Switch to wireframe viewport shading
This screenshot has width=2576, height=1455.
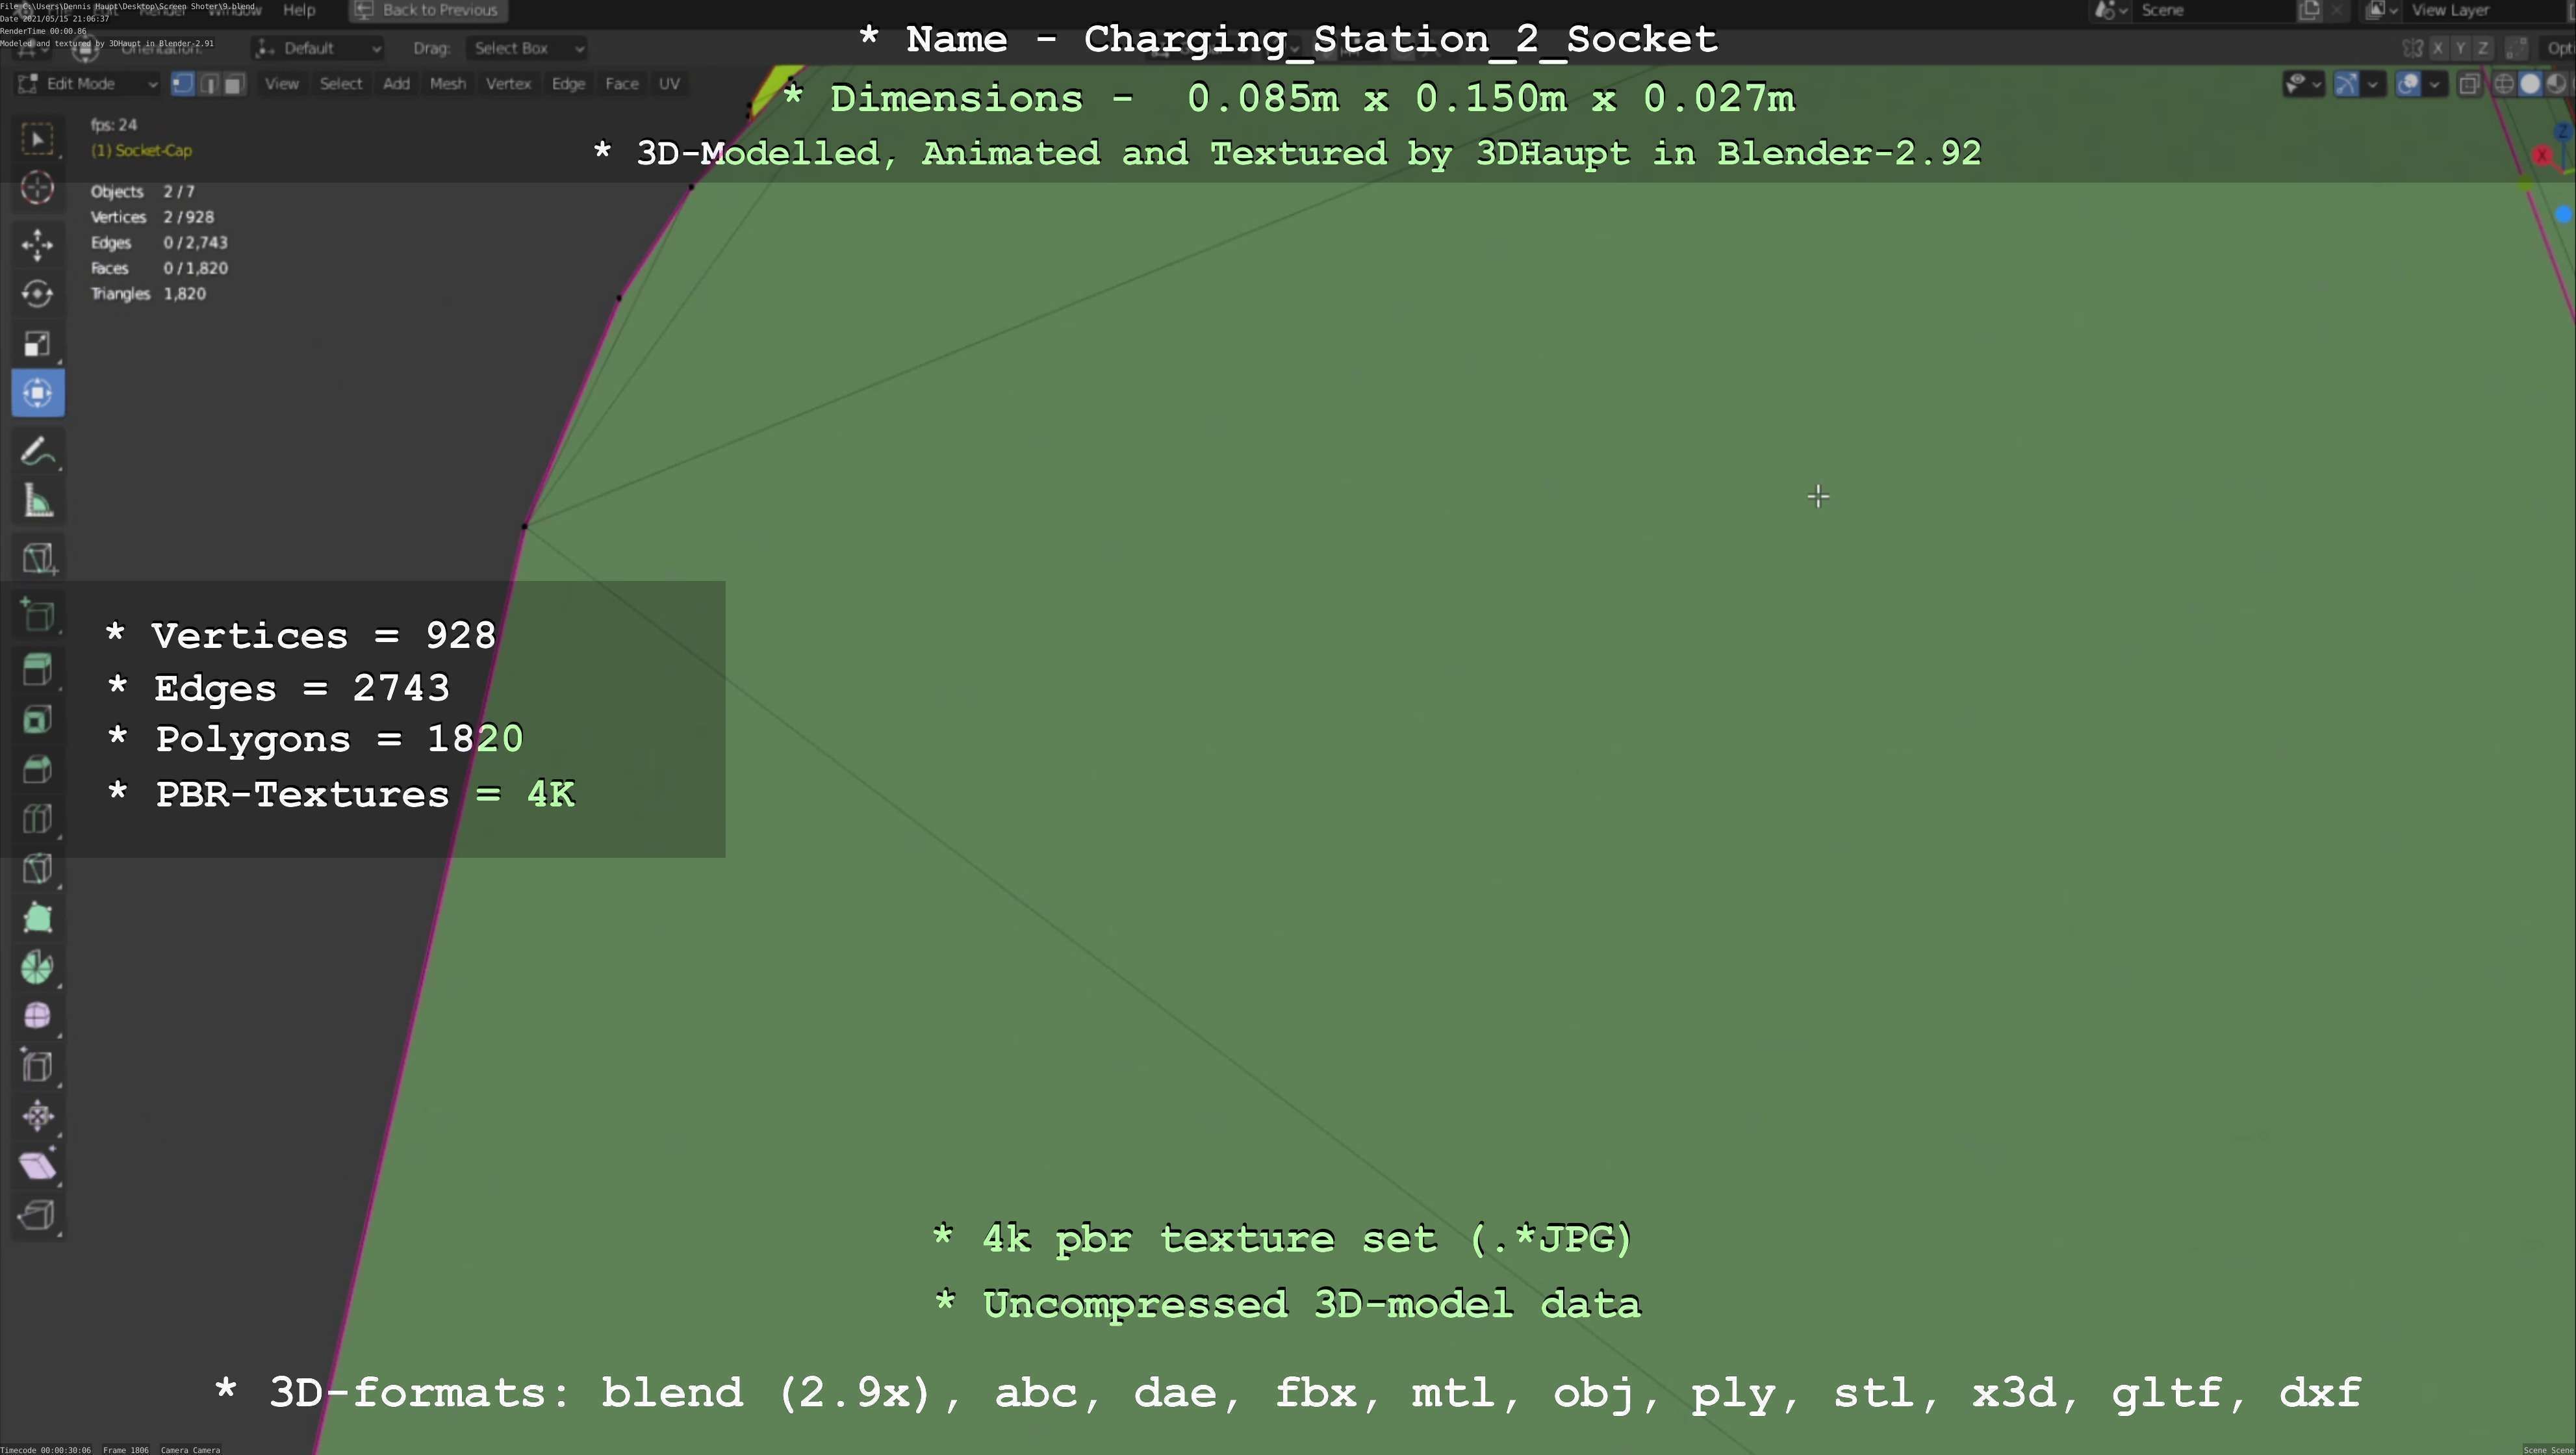pos(2504,84)
